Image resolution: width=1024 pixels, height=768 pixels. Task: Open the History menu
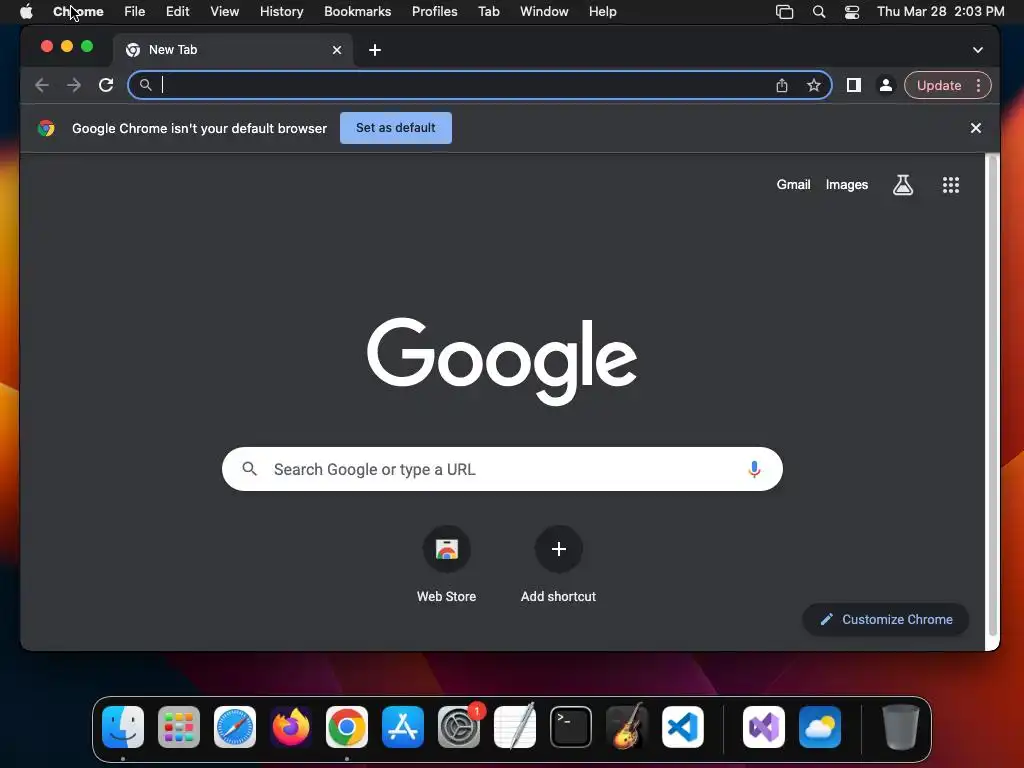tap(281, 12)
